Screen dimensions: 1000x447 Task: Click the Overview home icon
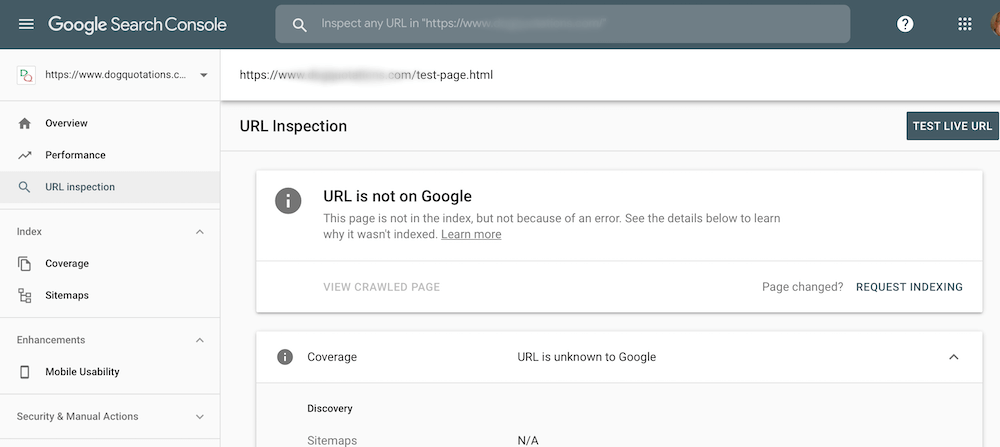(25, 123)
